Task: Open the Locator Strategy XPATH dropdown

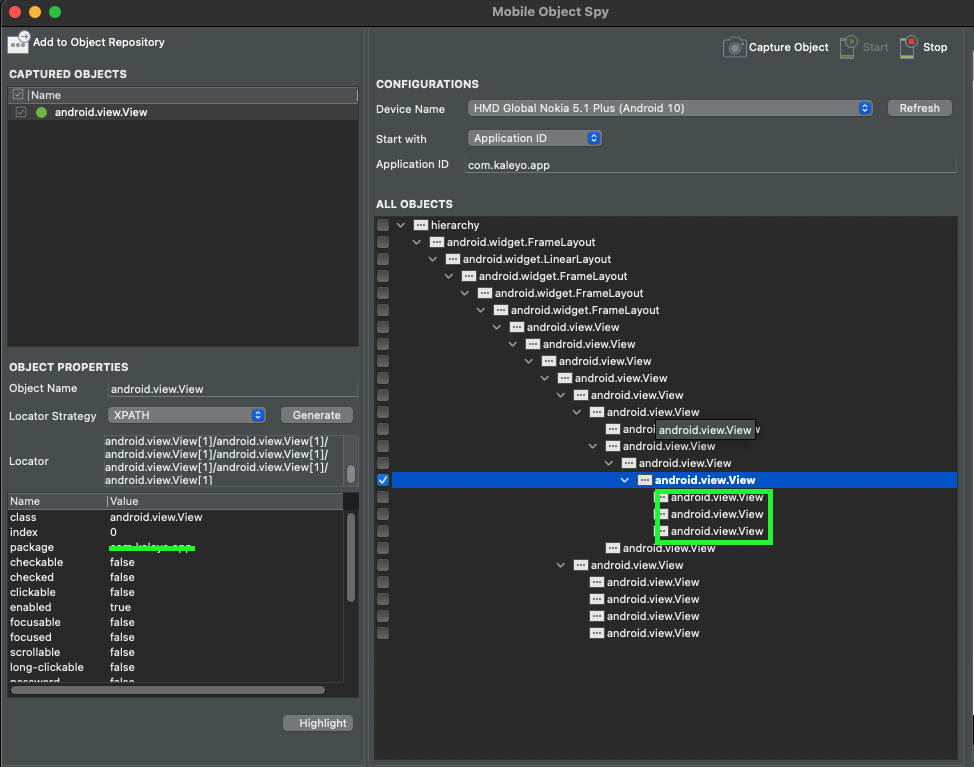Action: click(x=187, y=415)
